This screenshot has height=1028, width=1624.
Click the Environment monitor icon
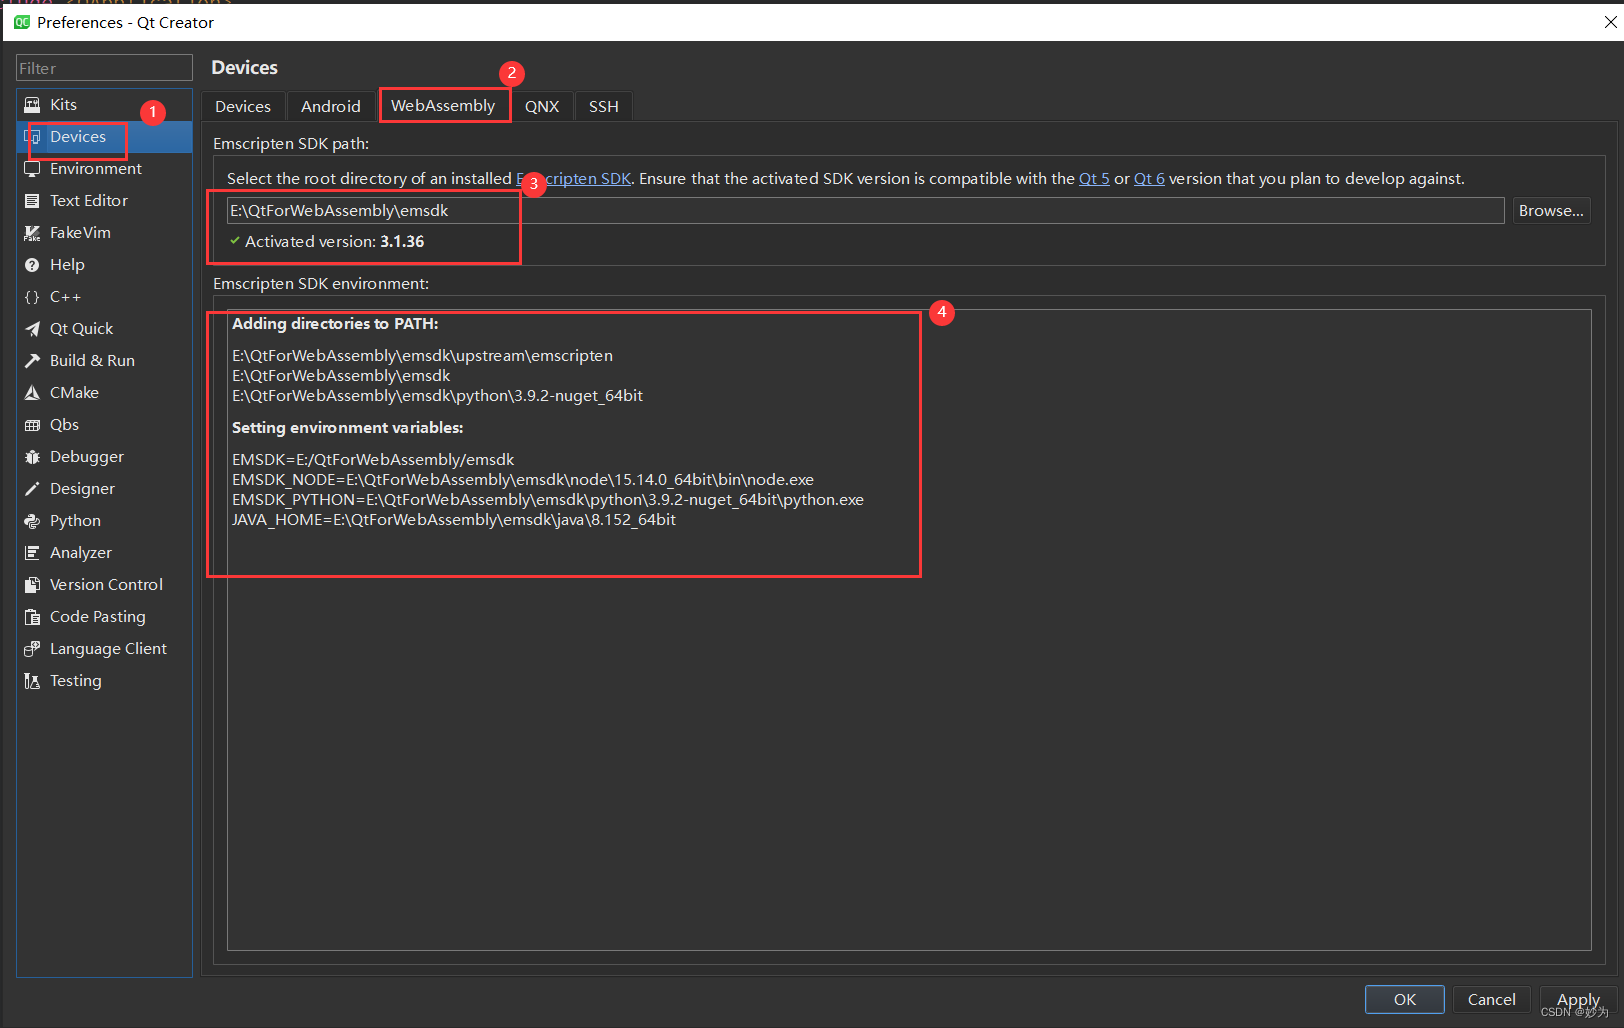coord(32,169)
